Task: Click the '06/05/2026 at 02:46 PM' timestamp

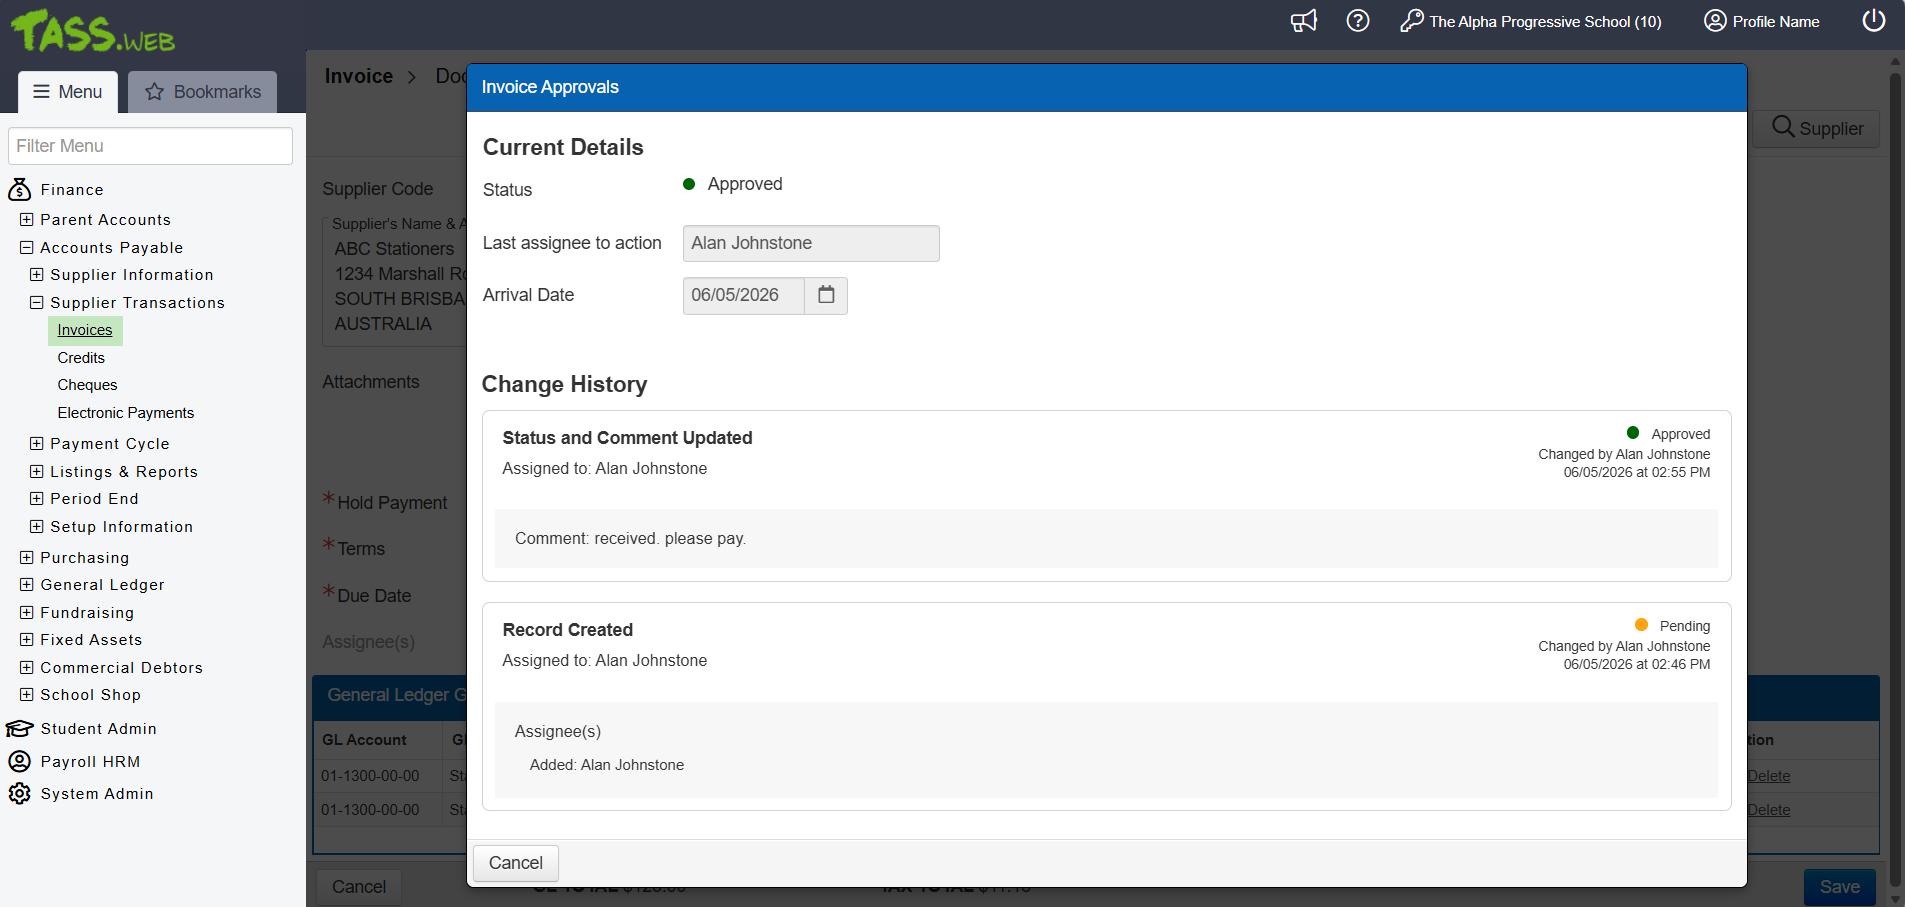Action: (x=1637, y=664)
